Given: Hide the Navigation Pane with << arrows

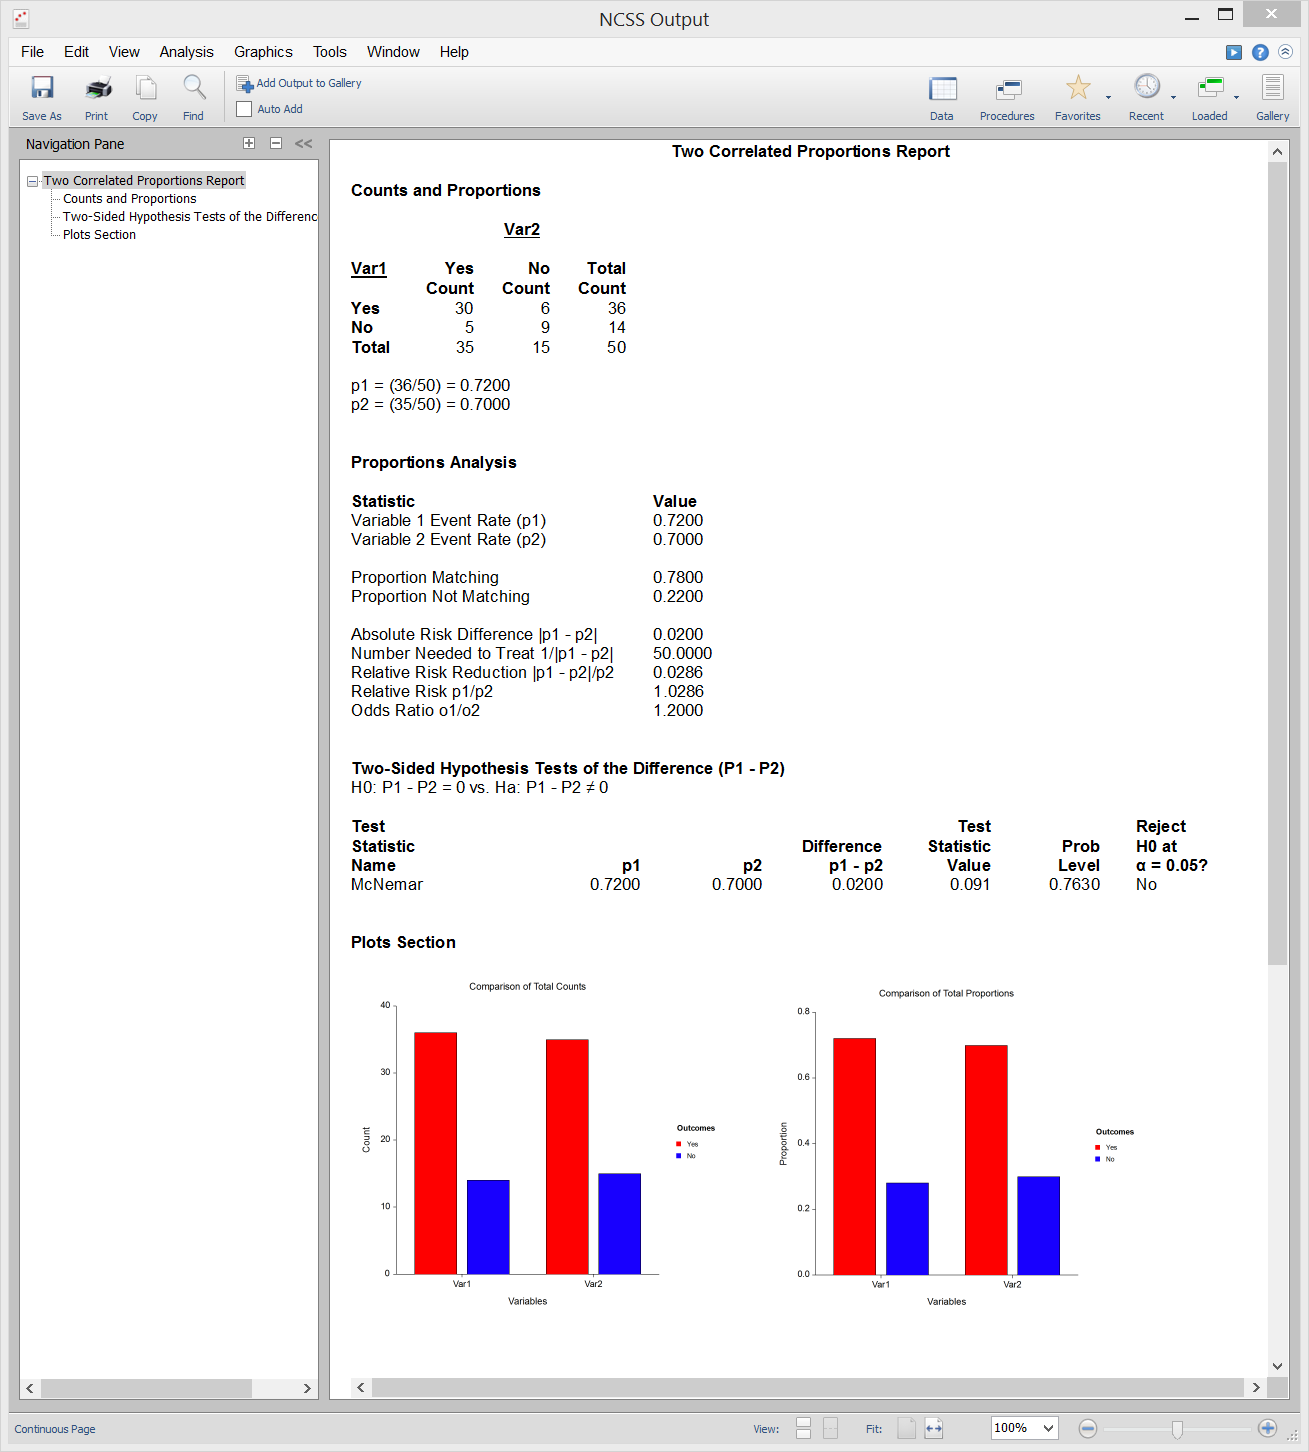Looking at the screenshot, I should click(x=303, y=144).
